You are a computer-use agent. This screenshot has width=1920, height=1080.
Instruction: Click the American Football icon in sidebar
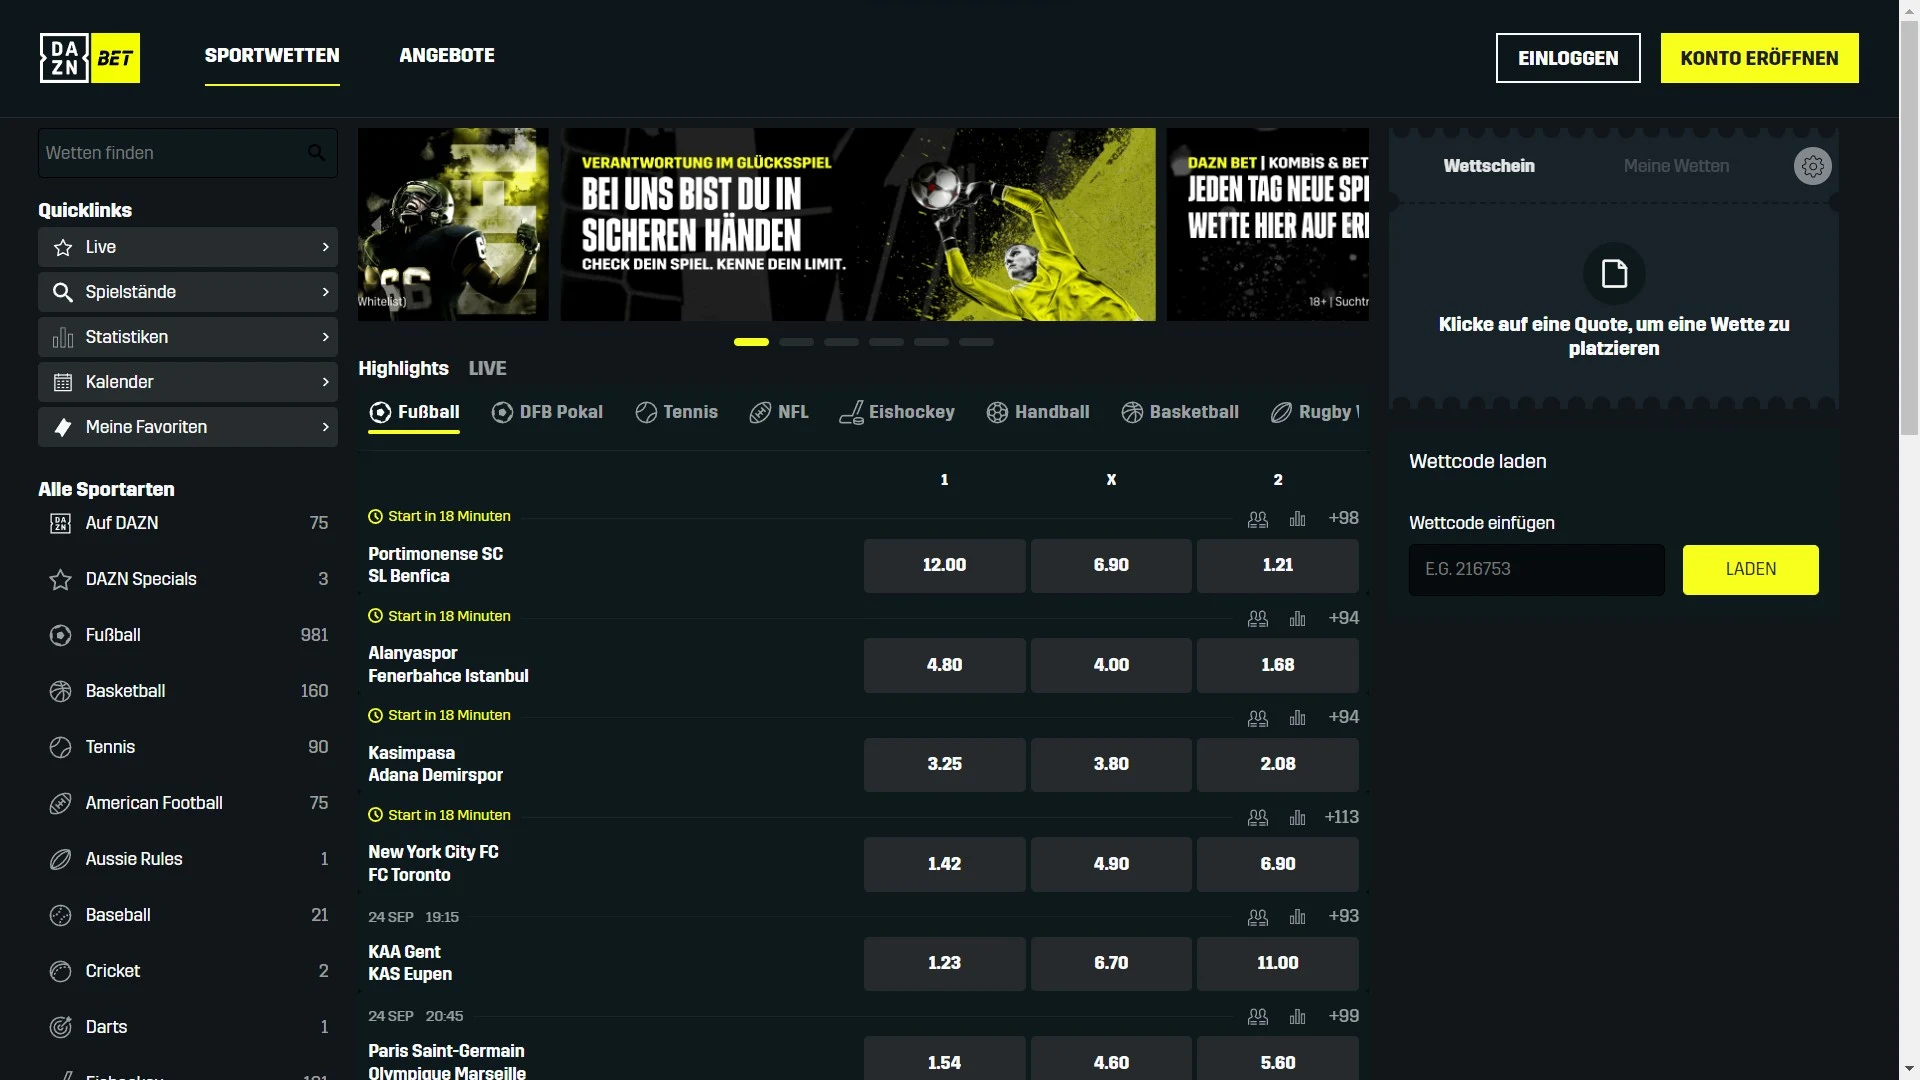coord(61,803)
